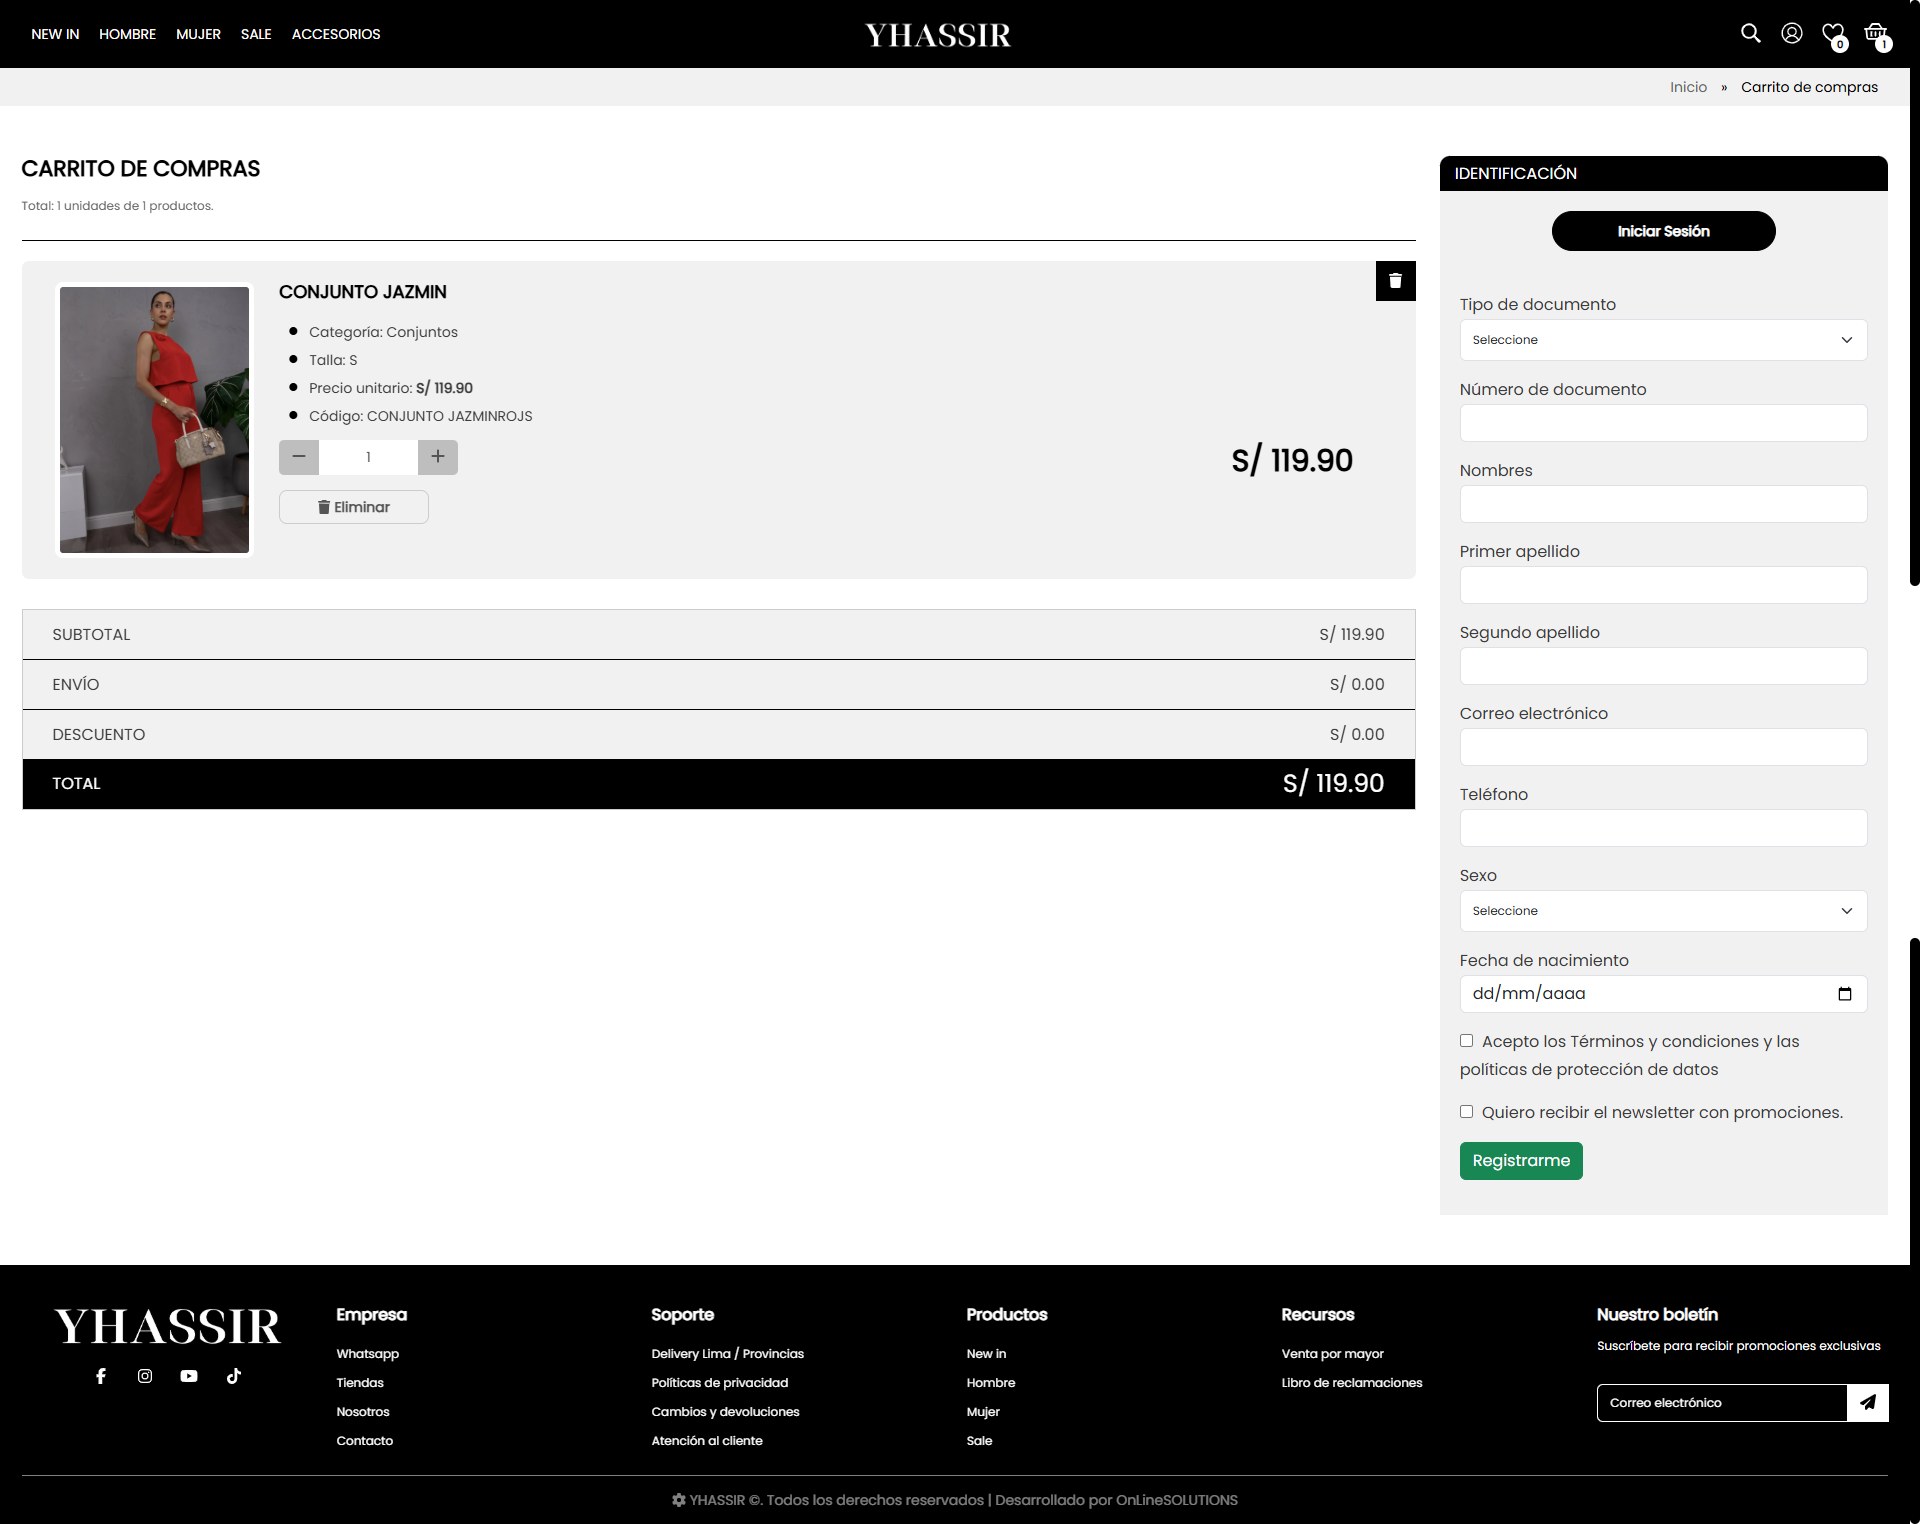The width and height of the screenshot is (1920, 1524).
Task: Open the Fecha de nacimiento calendar picker
Action: 1844,994
